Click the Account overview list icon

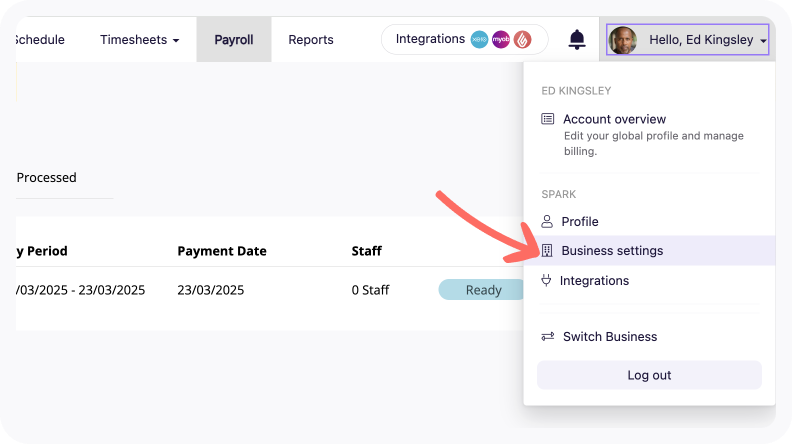coord(548,119)
